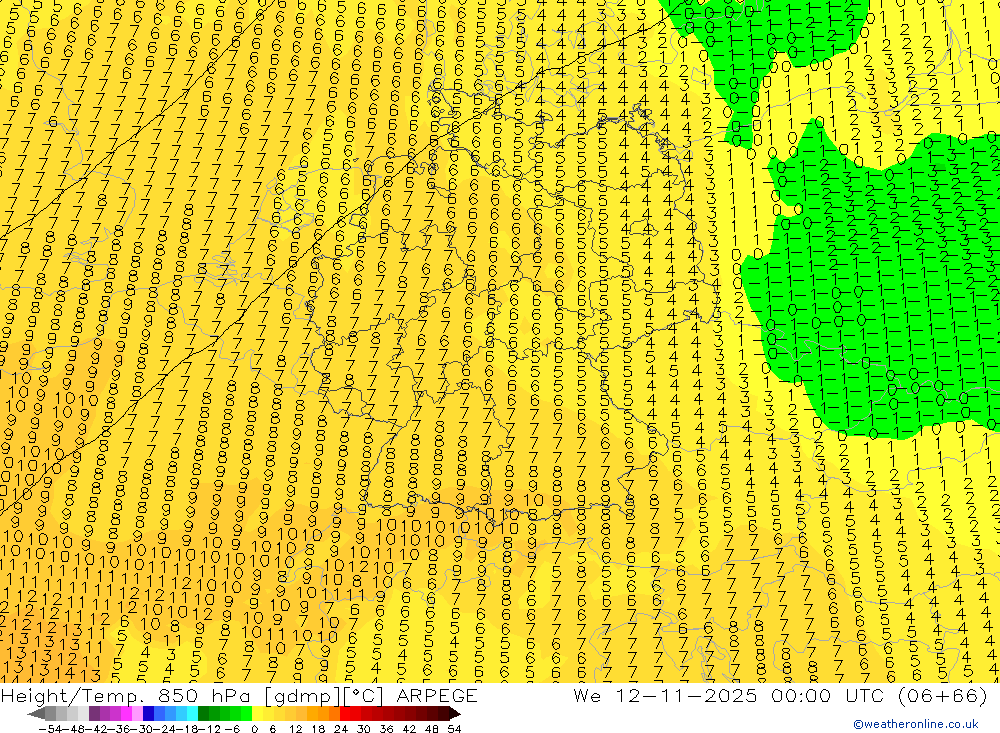Click the gray left arrow cap of the legend
1000x733 pixels.
[36, 714]
